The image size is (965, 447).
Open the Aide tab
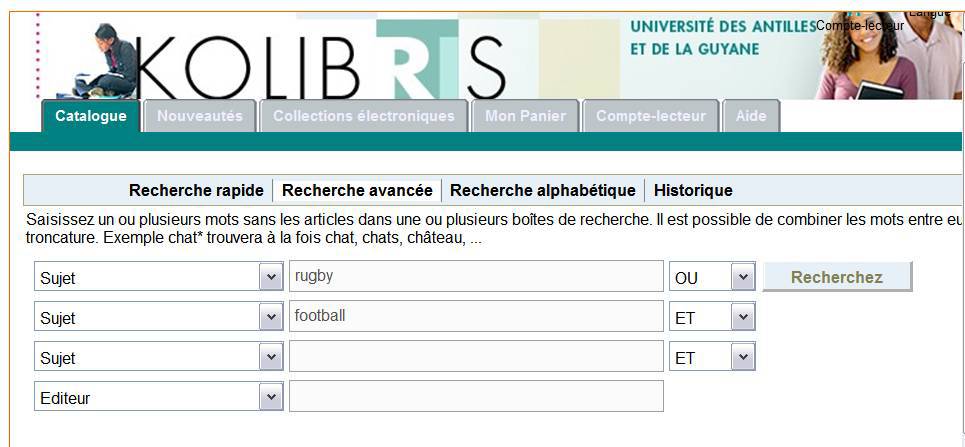coord(751,116)
